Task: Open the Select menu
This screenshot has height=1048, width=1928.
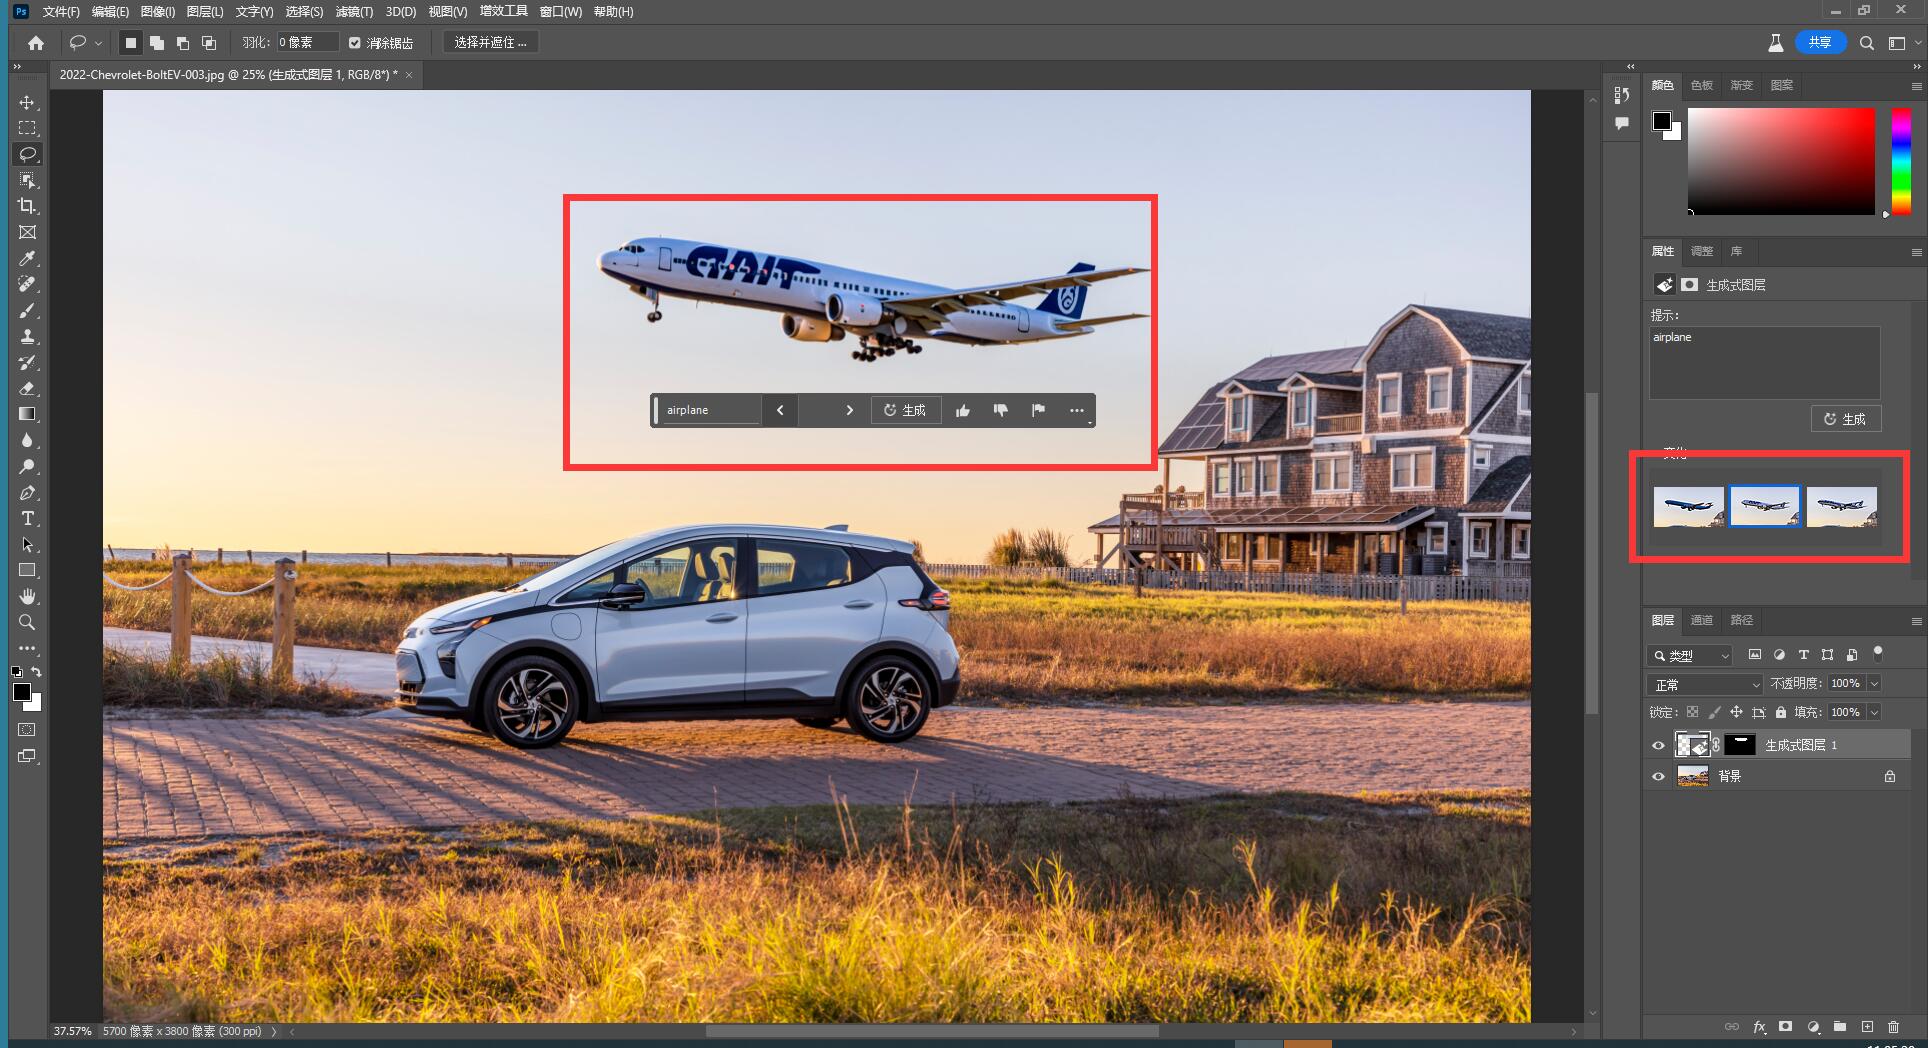Action: [304, 11]
